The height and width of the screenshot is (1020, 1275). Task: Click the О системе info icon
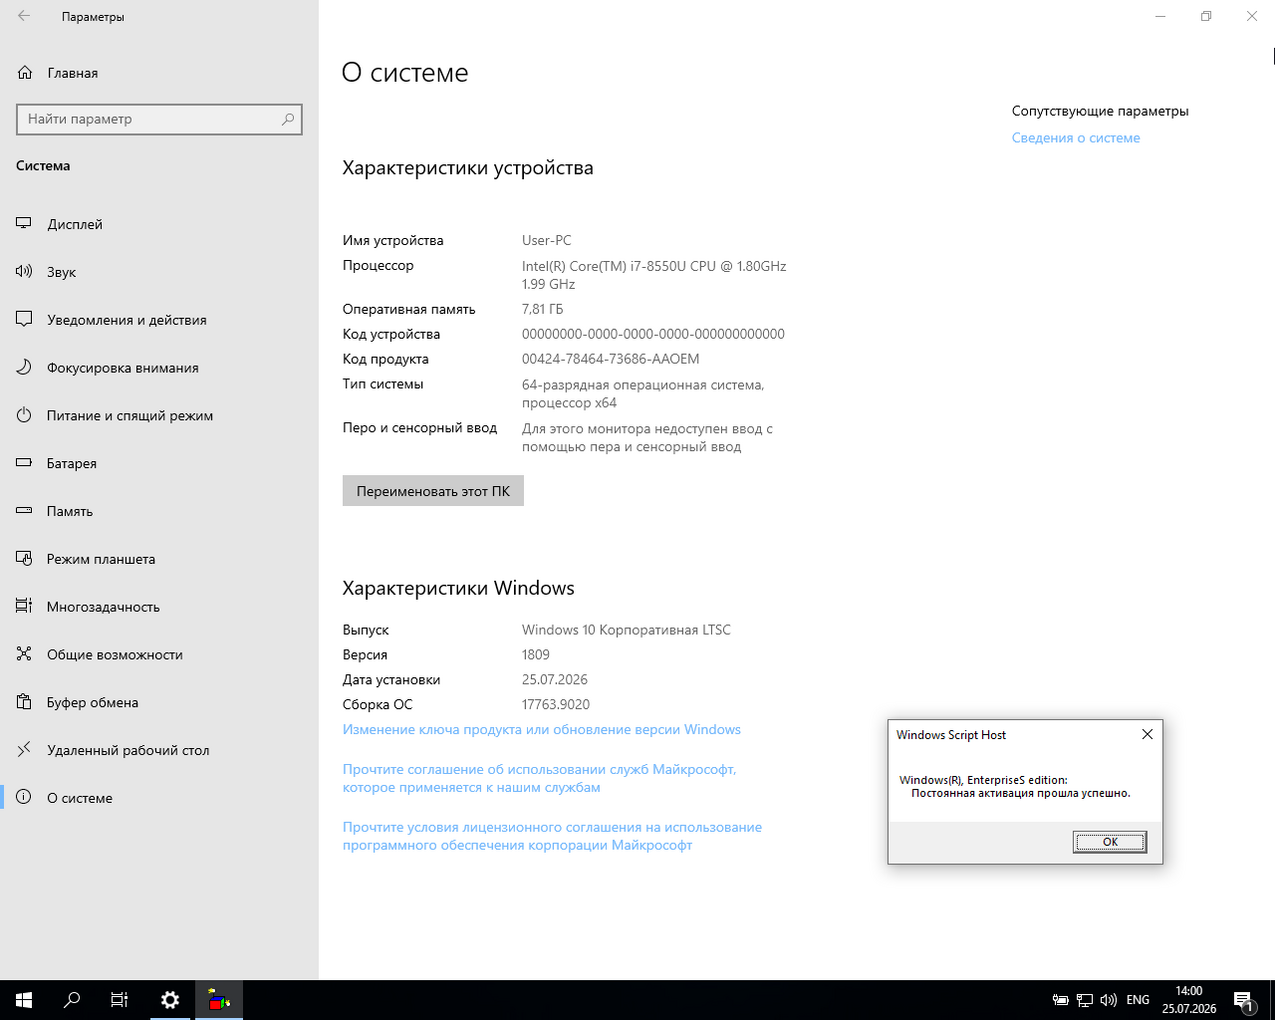[24, 798]
